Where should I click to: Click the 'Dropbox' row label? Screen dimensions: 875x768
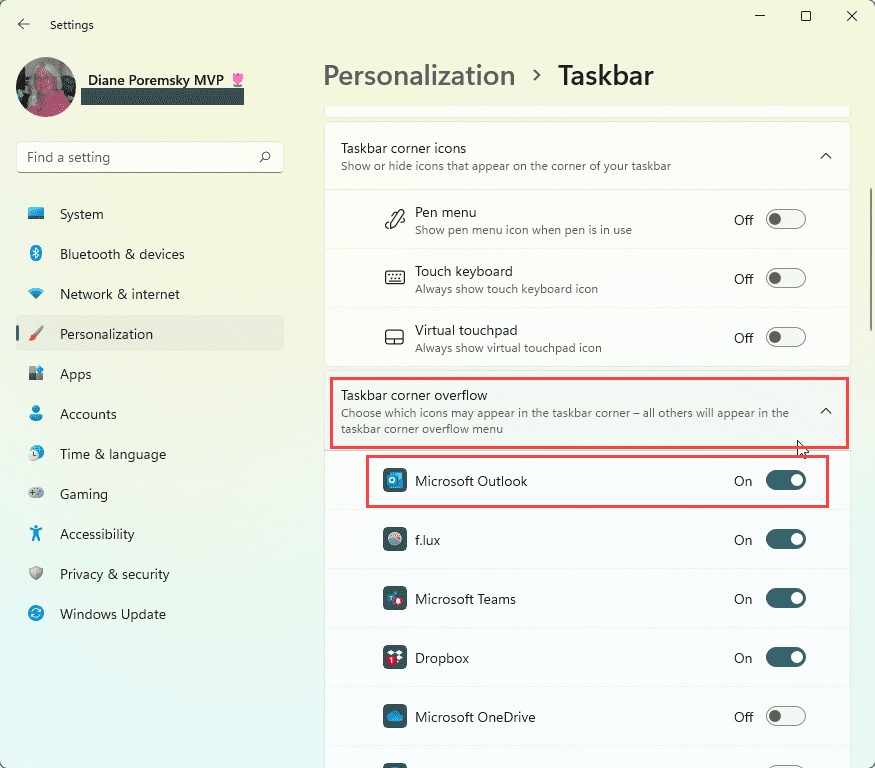(x=441, y=658)
